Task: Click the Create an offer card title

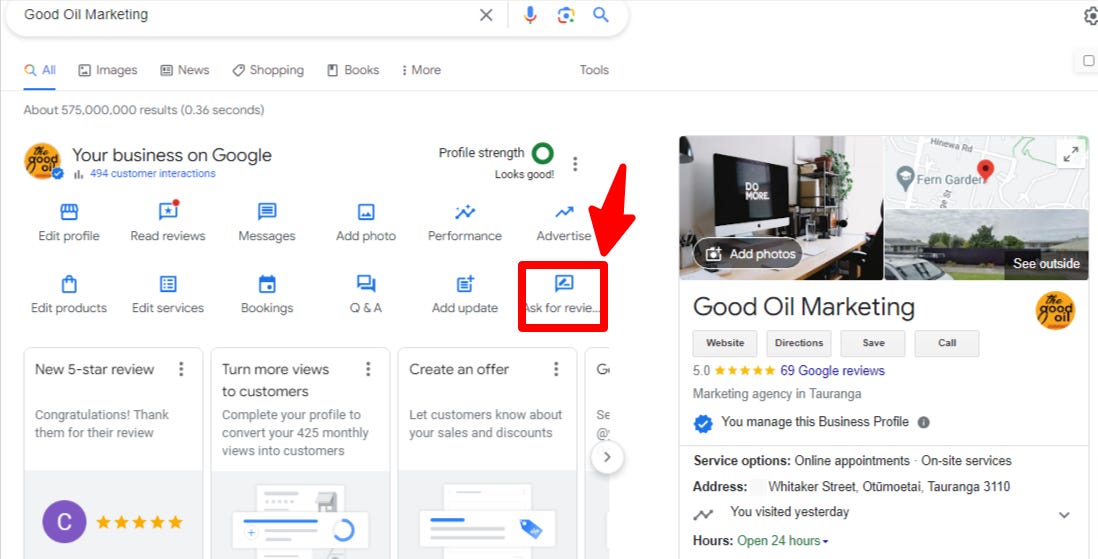Action: coord(459,369)
